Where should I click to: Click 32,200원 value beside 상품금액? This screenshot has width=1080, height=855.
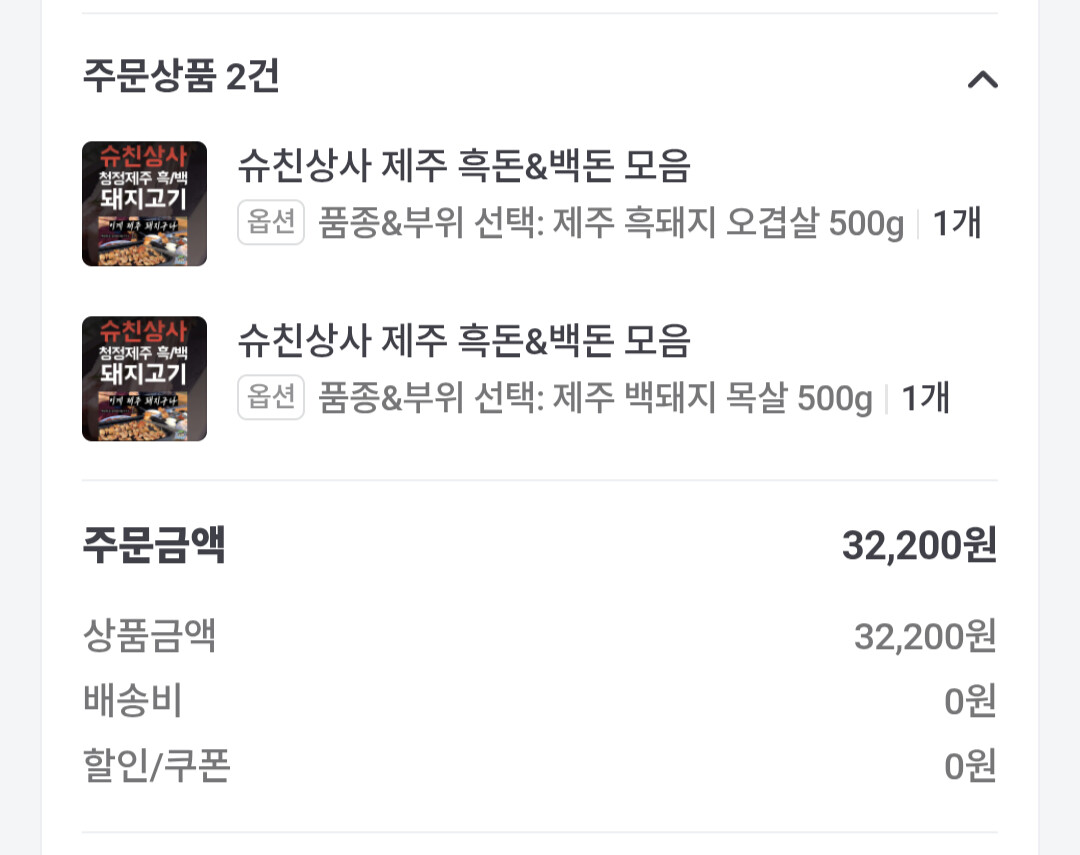pyautogui.click(x=925, y=636)
